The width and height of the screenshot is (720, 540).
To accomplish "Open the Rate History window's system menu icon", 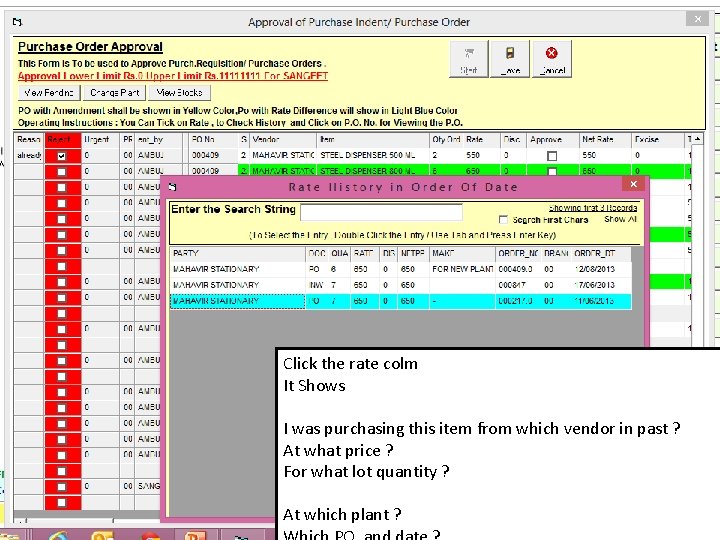I will [173, 187].
